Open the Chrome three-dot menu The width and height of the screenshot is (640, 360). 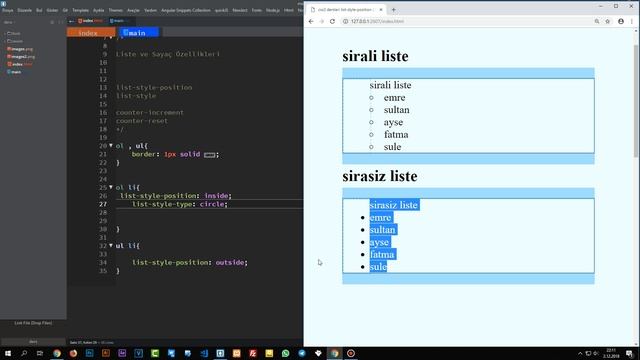pyautogui.click(x=632, y=21)
